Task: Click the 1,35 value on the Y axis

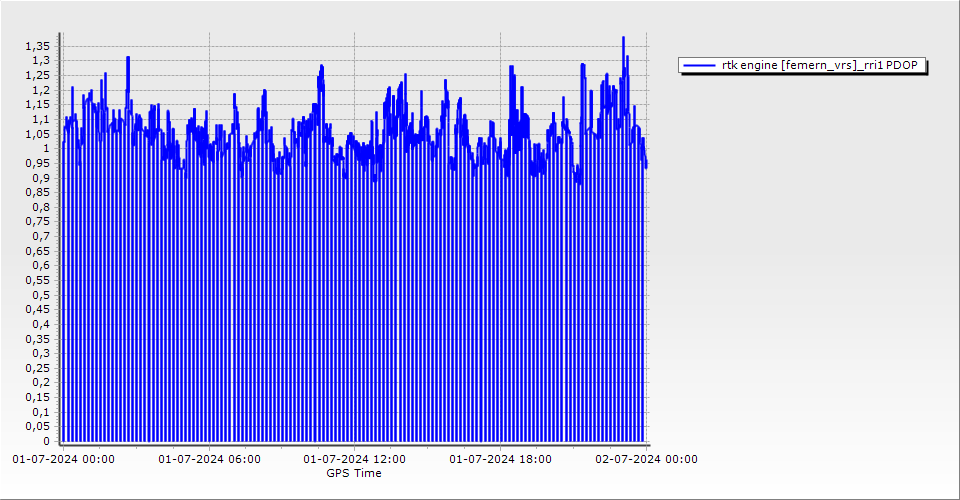Action: coord(37,46)
